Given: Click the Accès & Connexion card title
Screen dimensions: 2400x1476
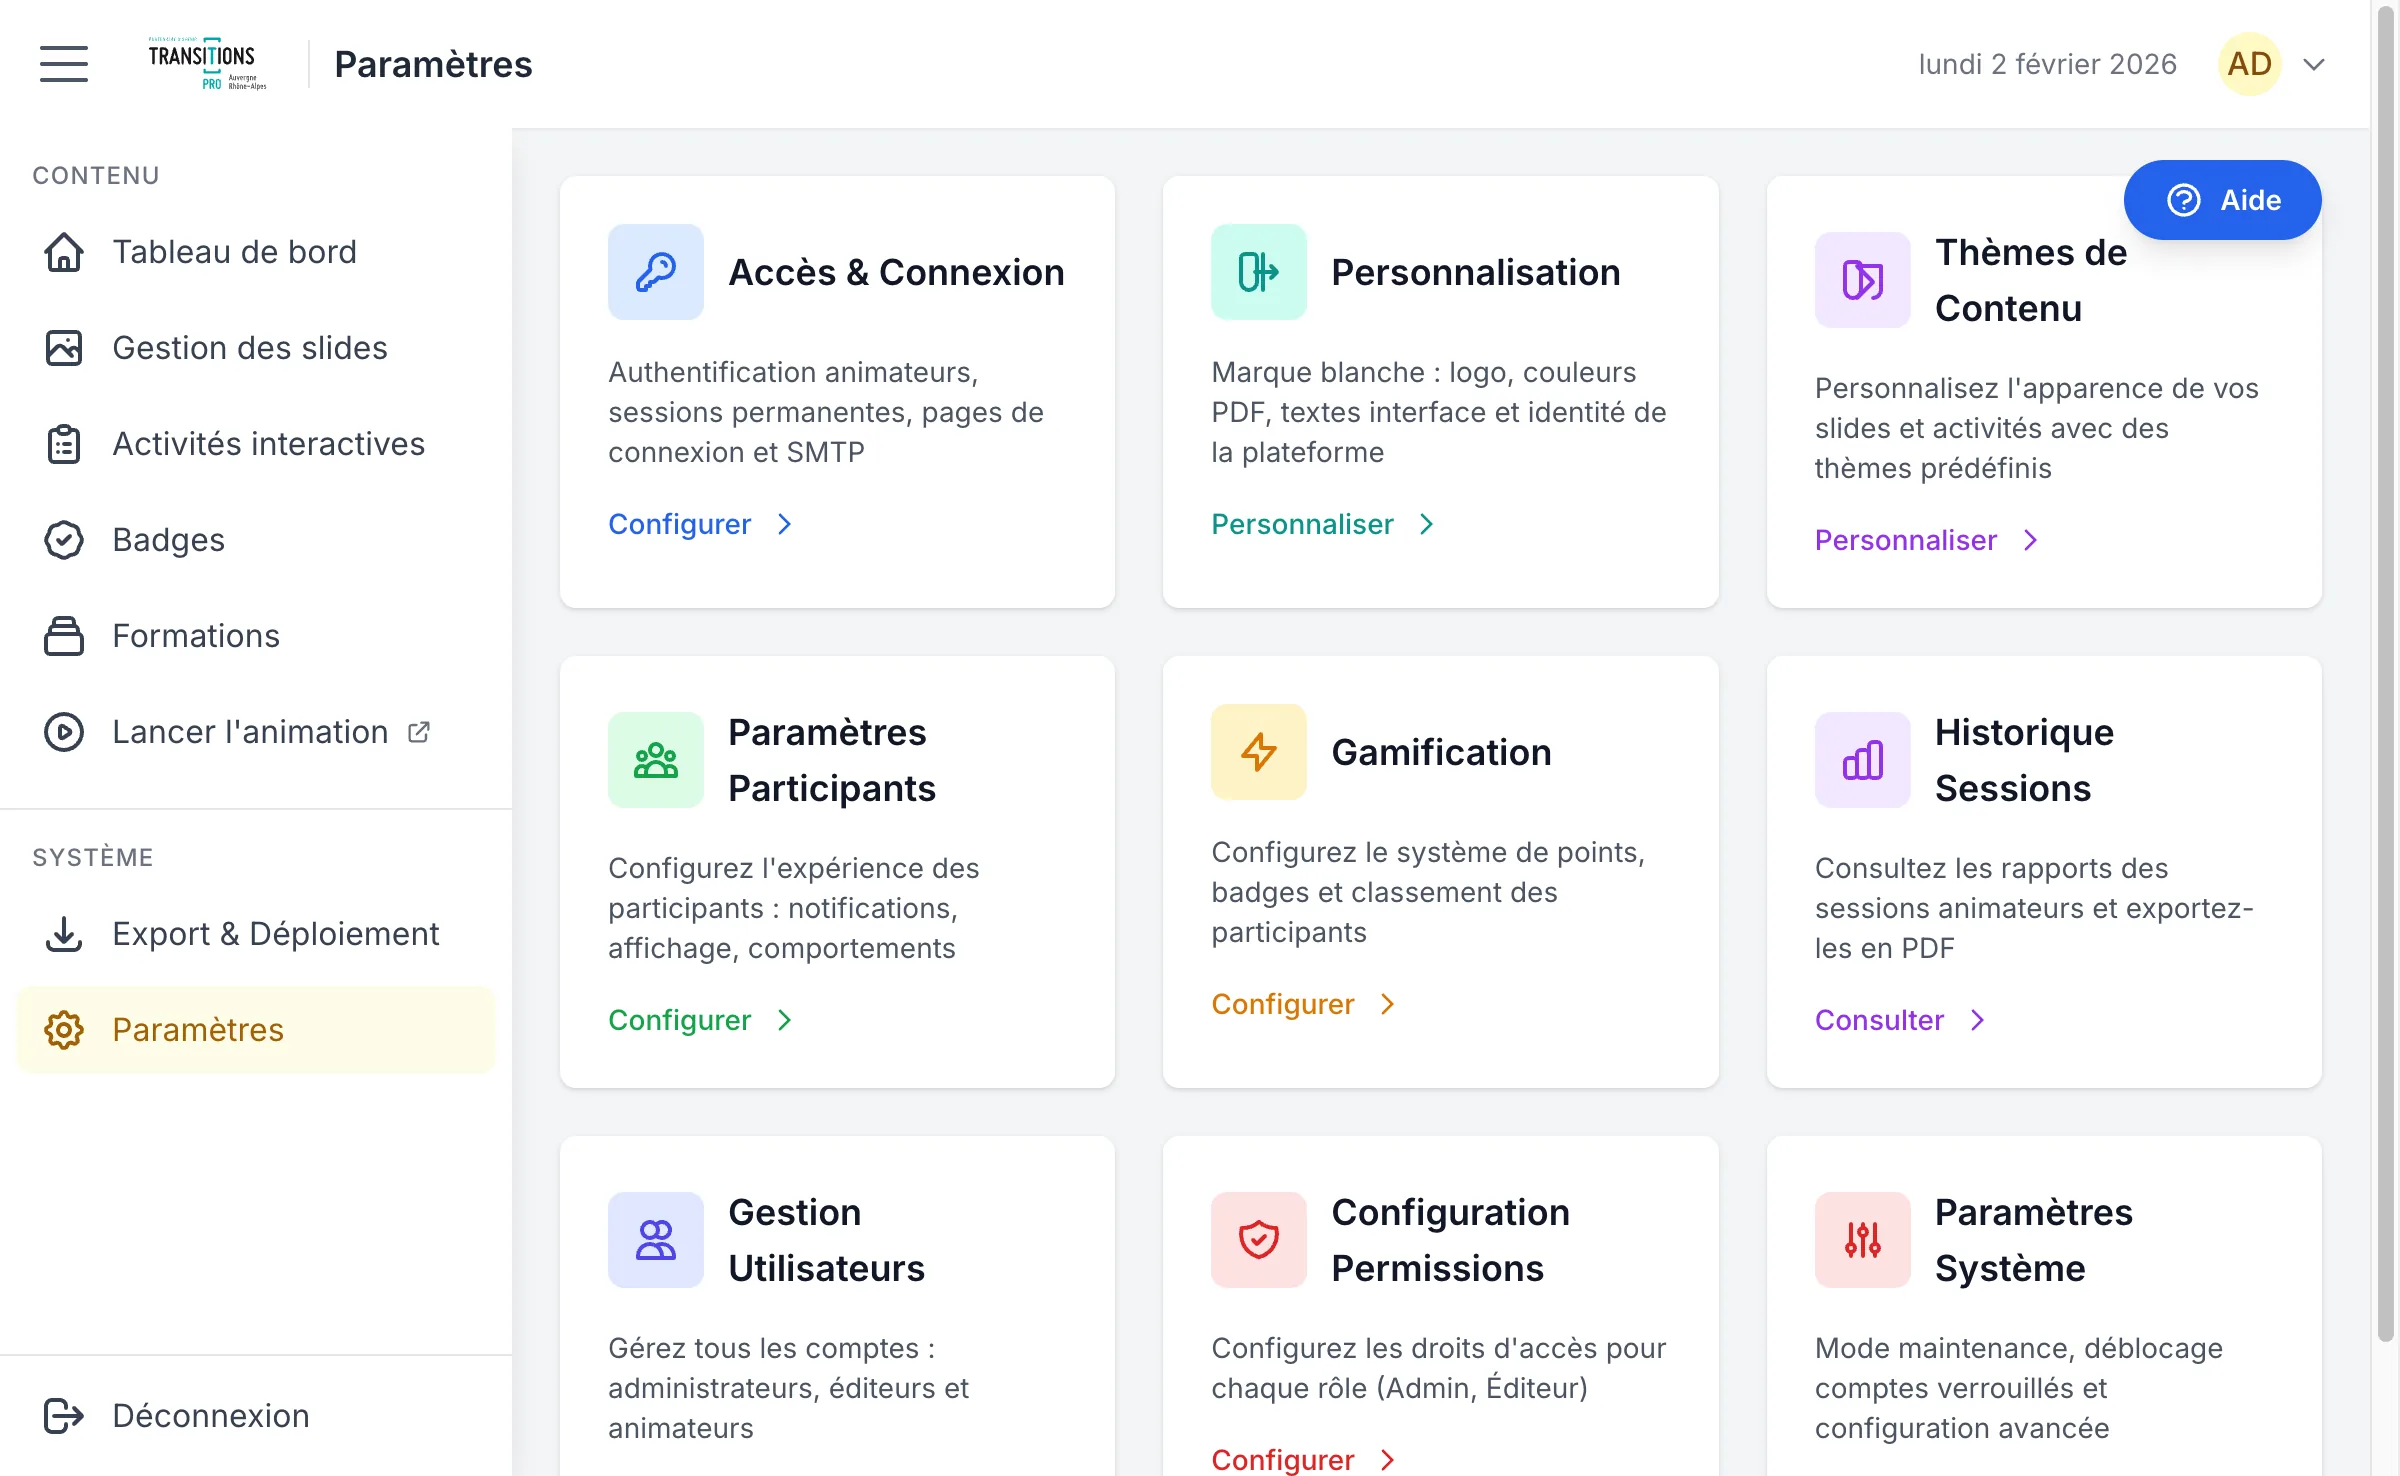Looking at the screenshot, I should (896, 272).
